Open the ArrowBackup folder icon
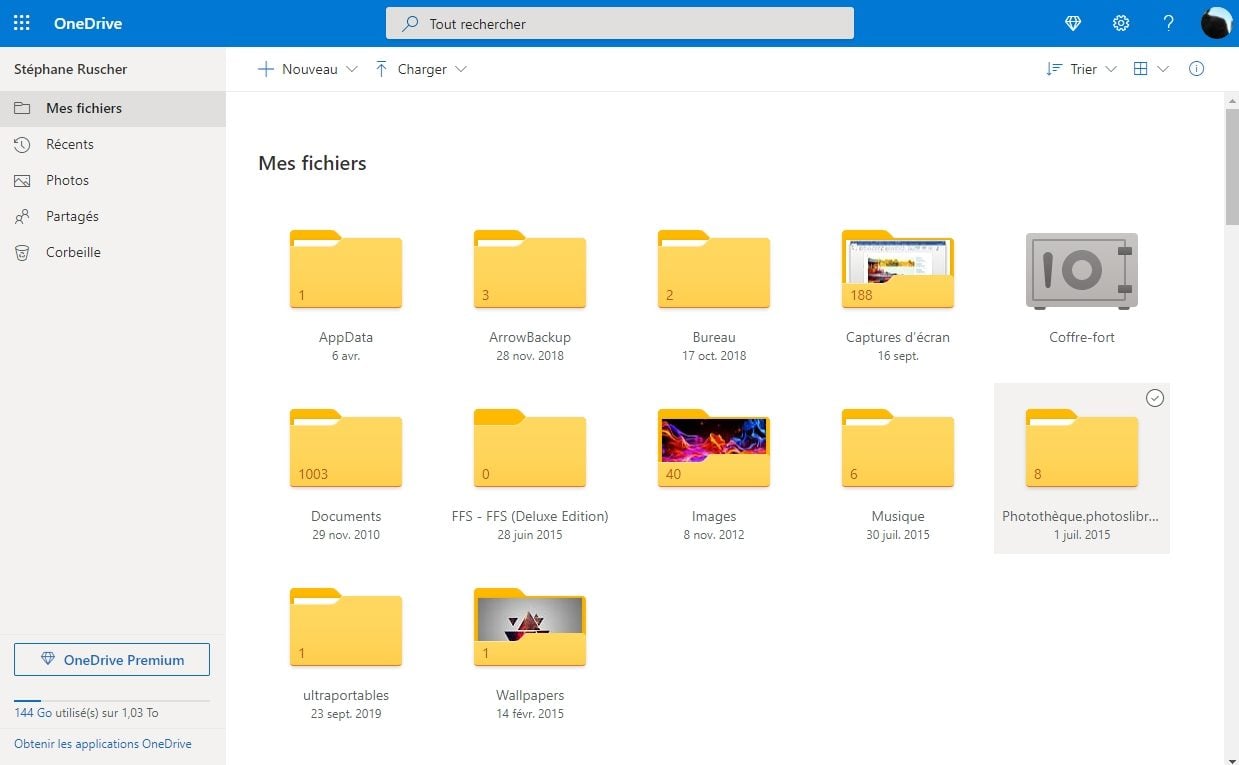 tap(530, 269)
